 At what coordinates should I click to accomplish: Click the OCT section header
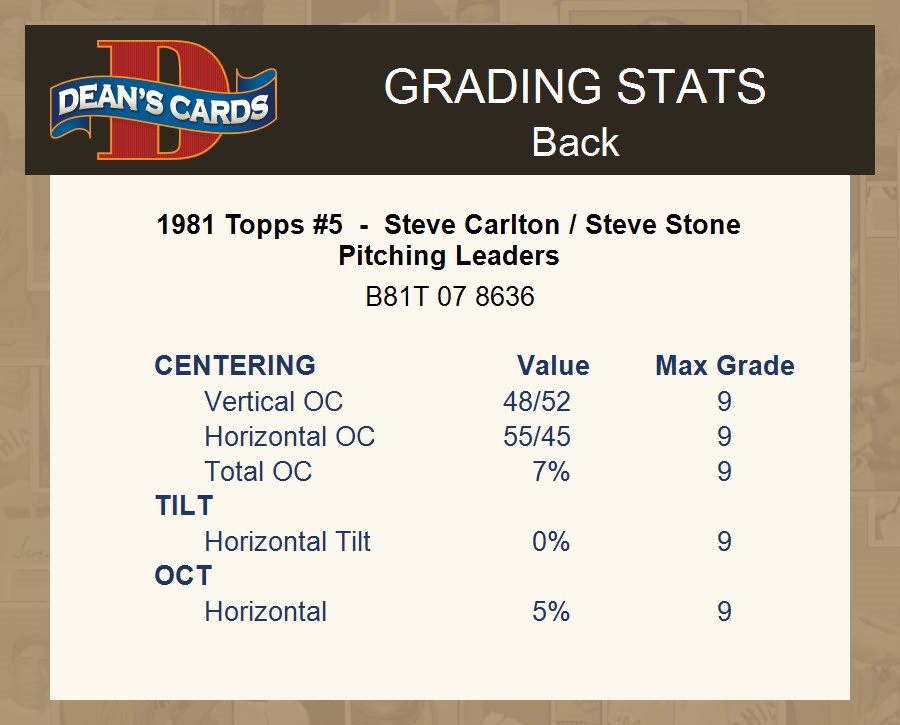tap(183, 576)
